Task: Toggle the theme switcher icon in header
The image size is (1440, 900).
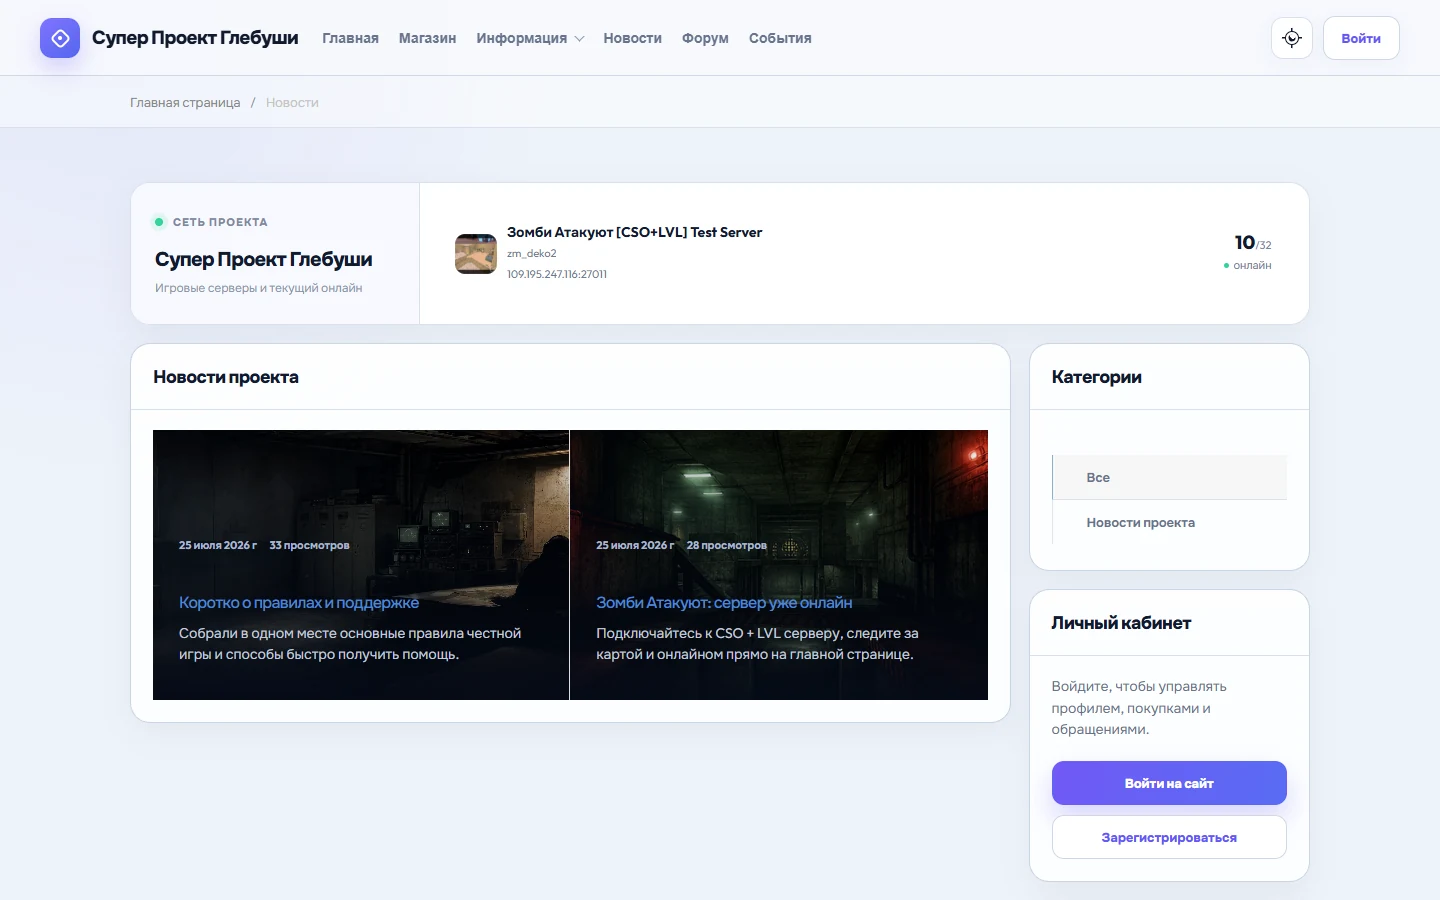Action: point(1292,38)
